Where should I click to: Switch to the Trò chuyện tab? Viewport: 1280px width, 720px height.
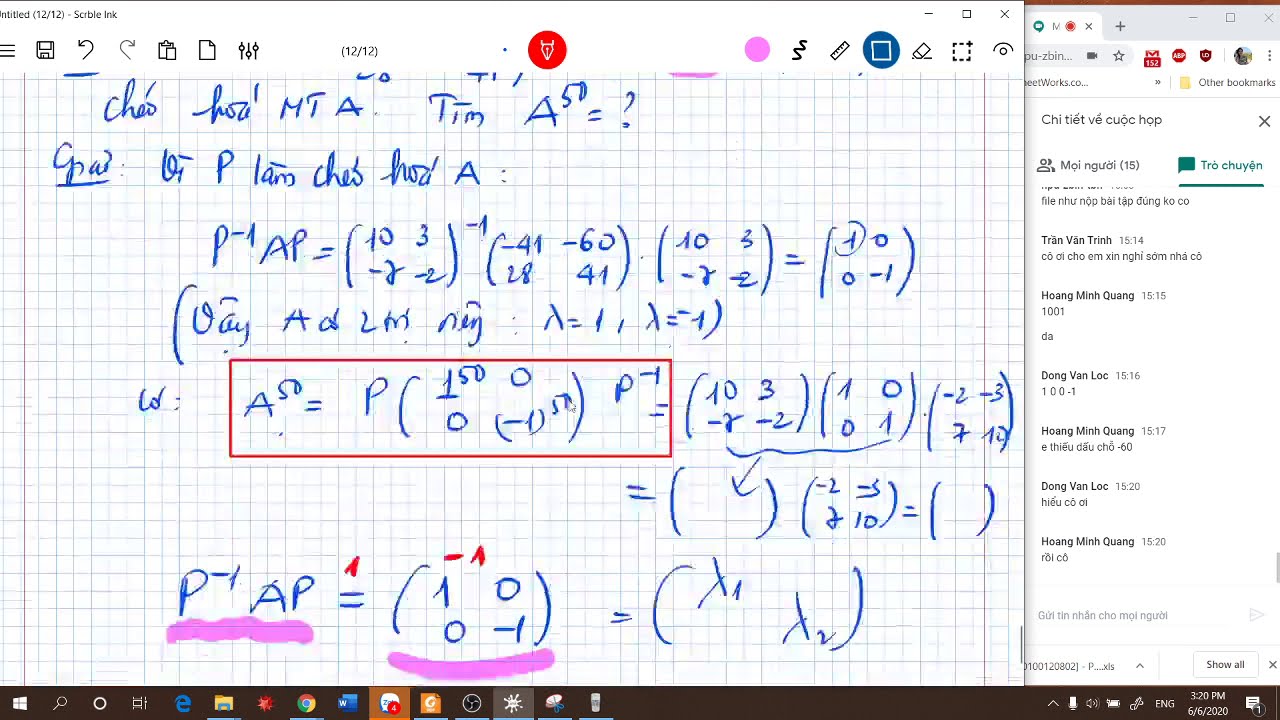(1220, 165)
